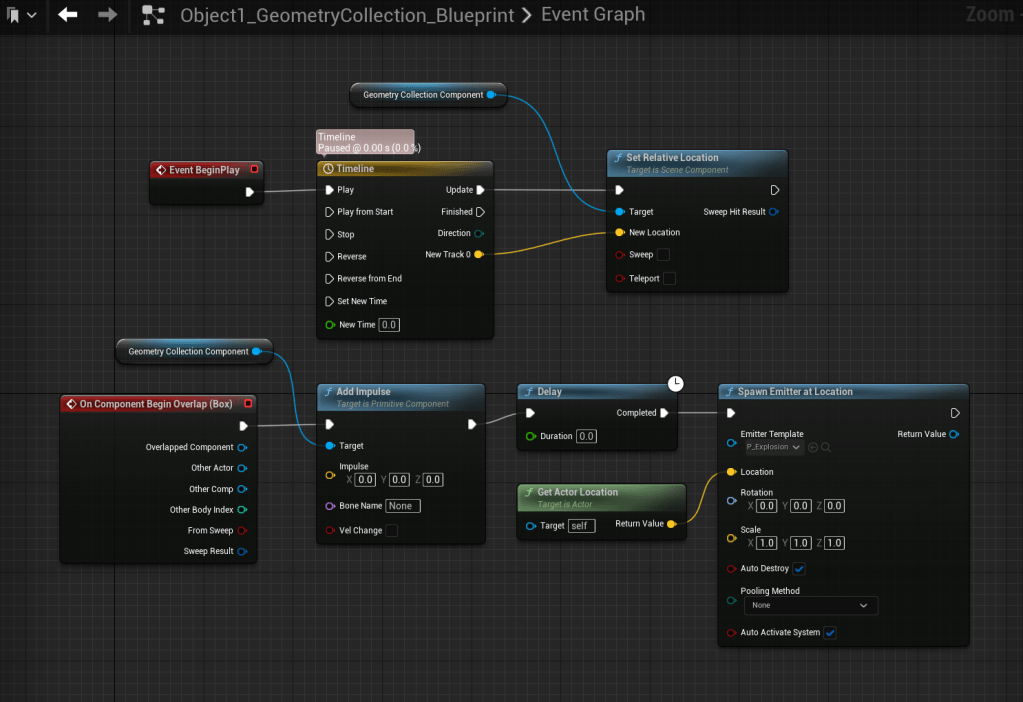The image size is (1023, 702).
Task: Click the Event Graph breadcrumb label
Action: (x=593, y=15)
